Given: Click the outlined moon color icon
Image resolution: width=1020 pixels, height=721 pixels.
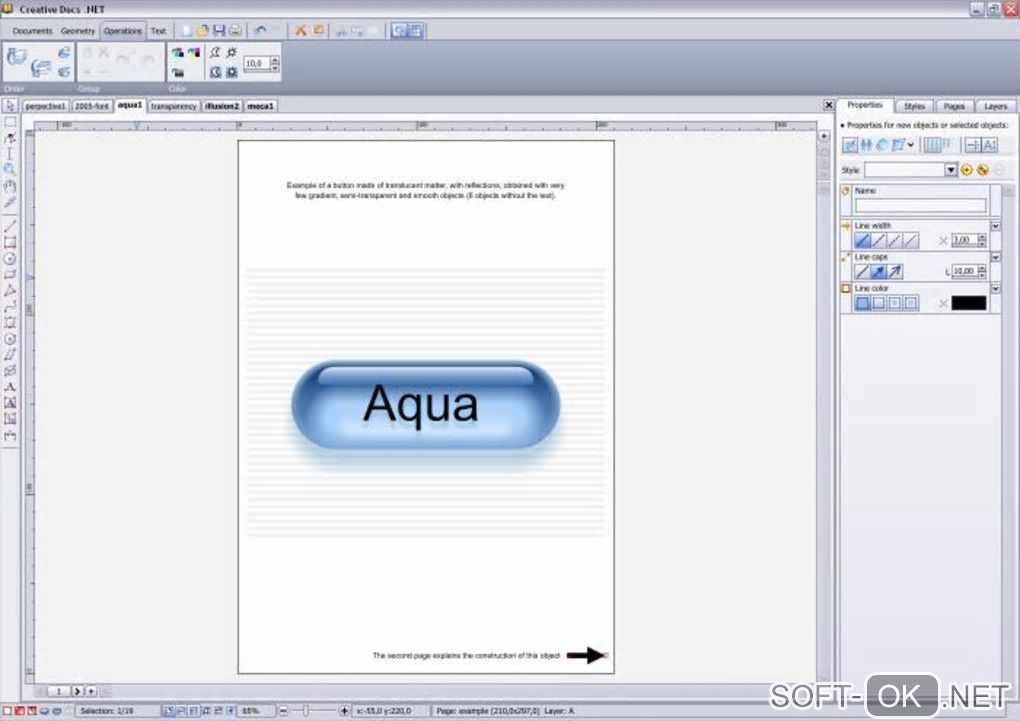Looking at the screenshot, I should tap(215, 53).
